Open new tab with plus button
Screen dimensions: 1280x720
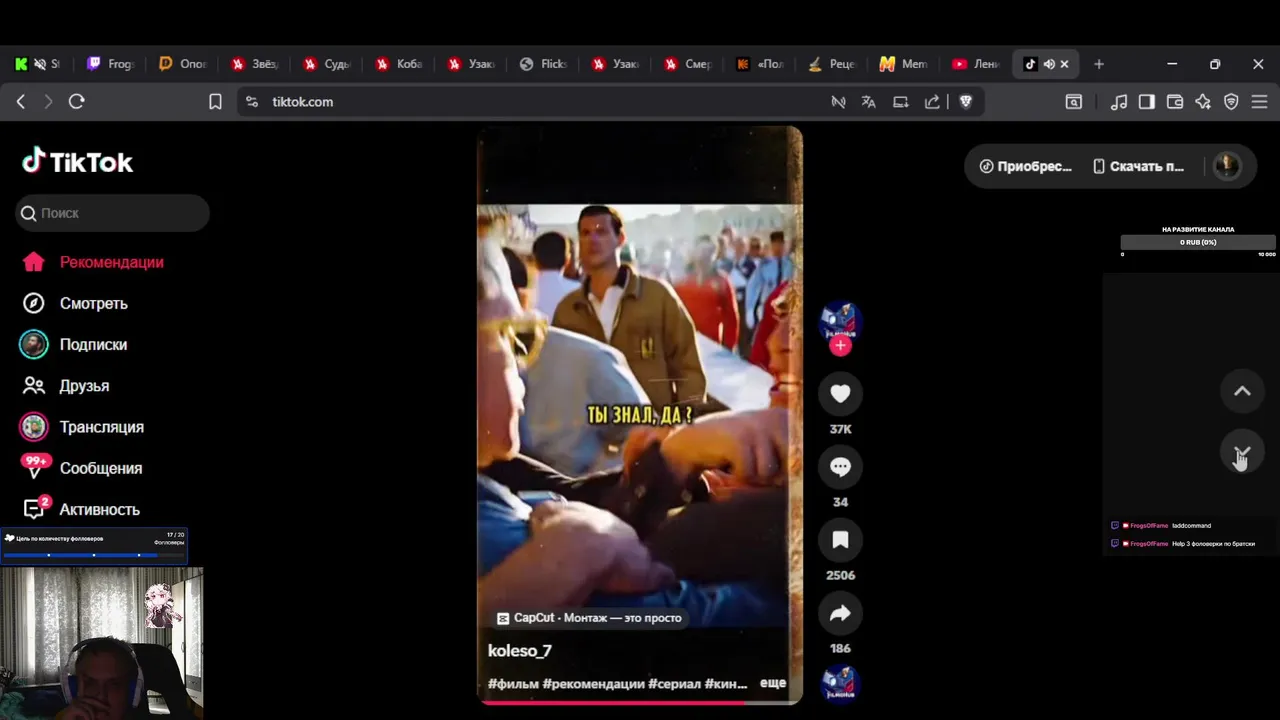[1099, 64]
